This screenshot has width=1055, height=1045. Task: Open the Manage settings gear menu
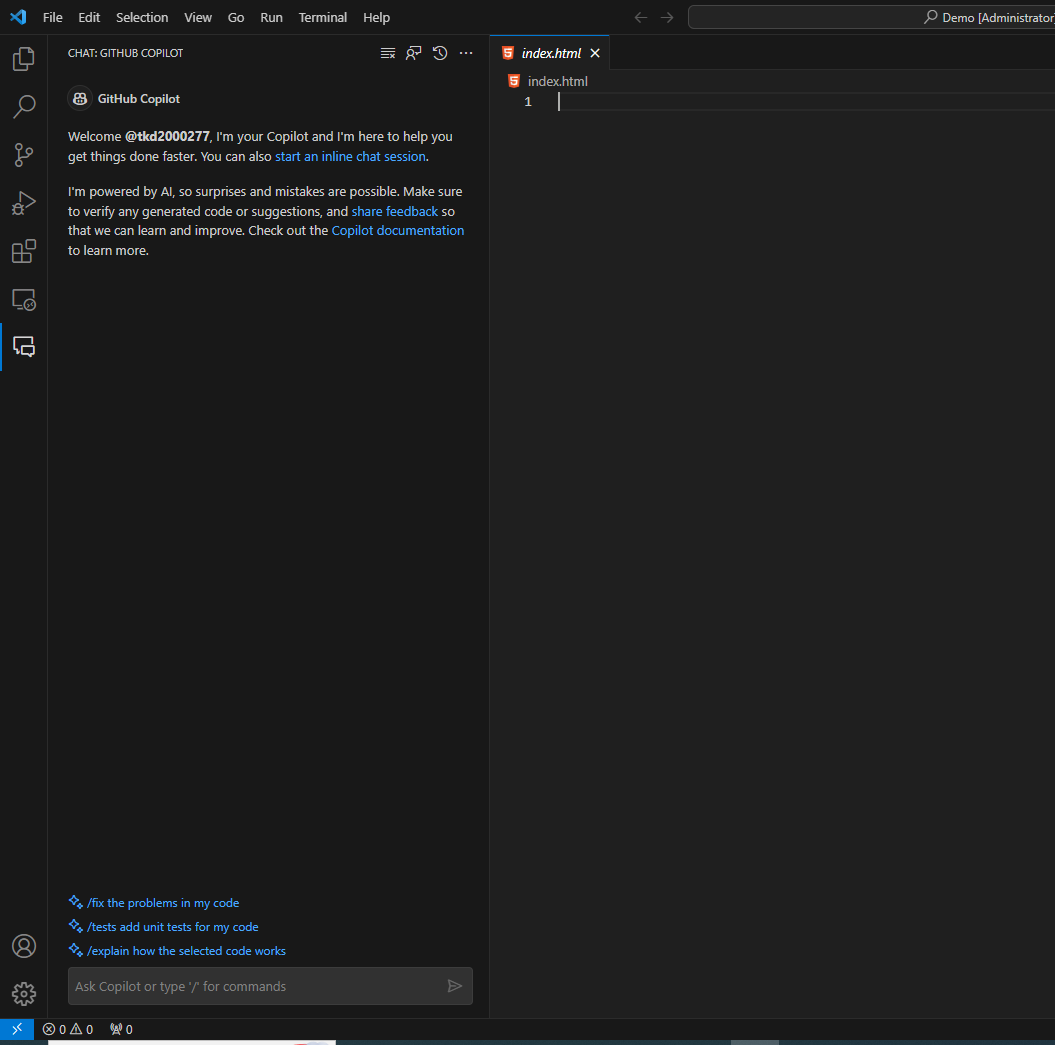24,993
